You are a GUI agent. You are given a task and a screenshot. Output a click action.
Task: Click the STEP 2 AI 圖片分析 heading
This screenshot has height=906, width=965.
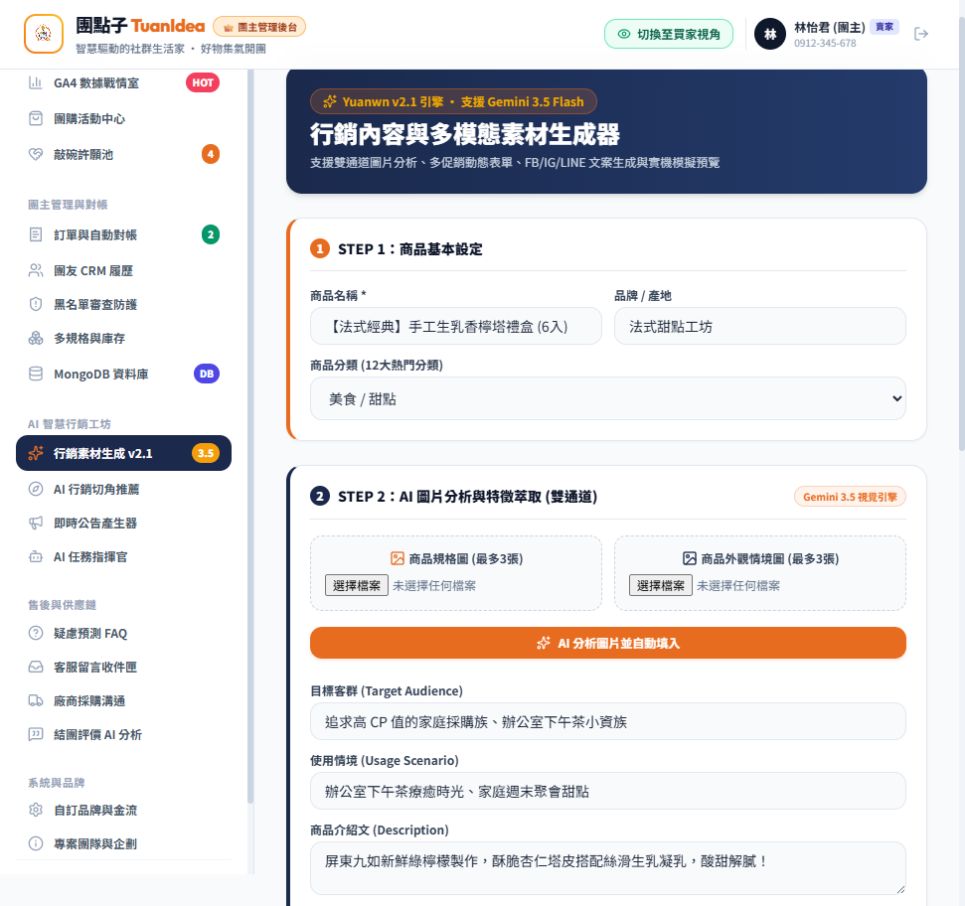(x=467, y=496)
